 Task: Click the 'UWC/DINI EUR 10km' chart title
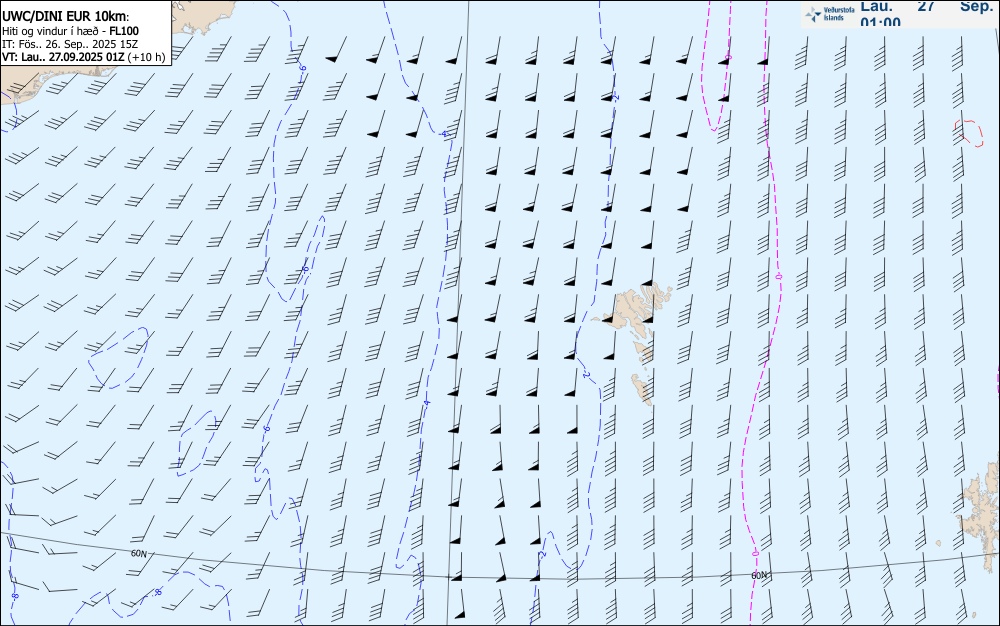pos(64,17)
